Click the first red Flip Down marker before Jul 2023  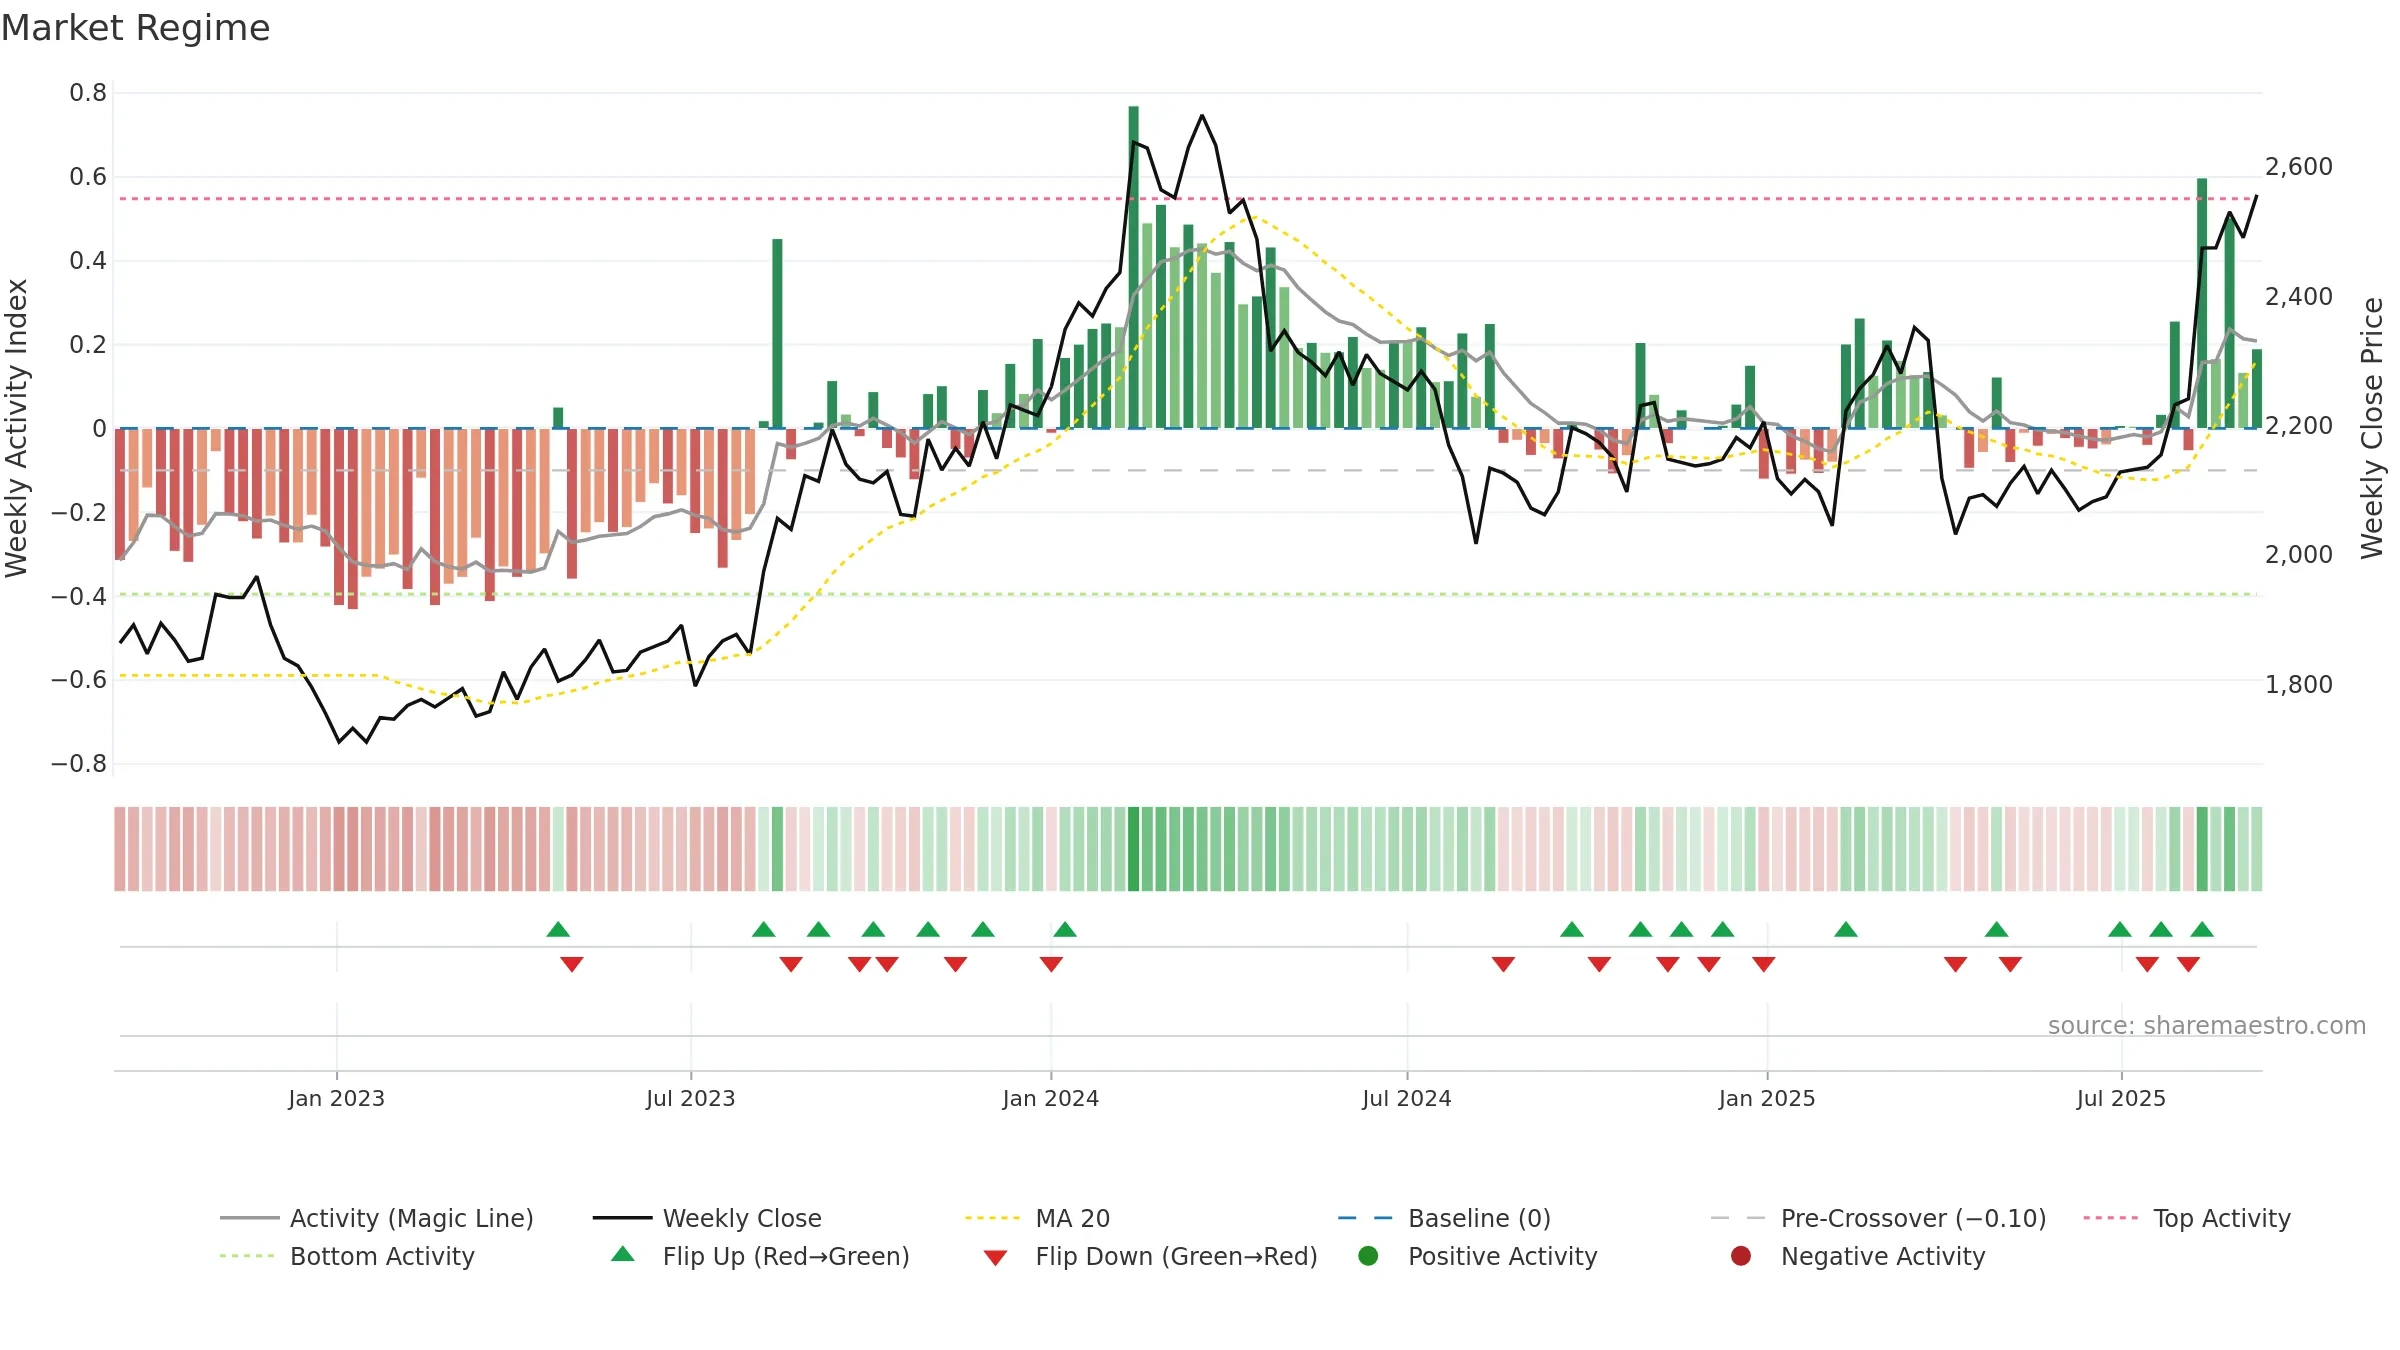572,964
